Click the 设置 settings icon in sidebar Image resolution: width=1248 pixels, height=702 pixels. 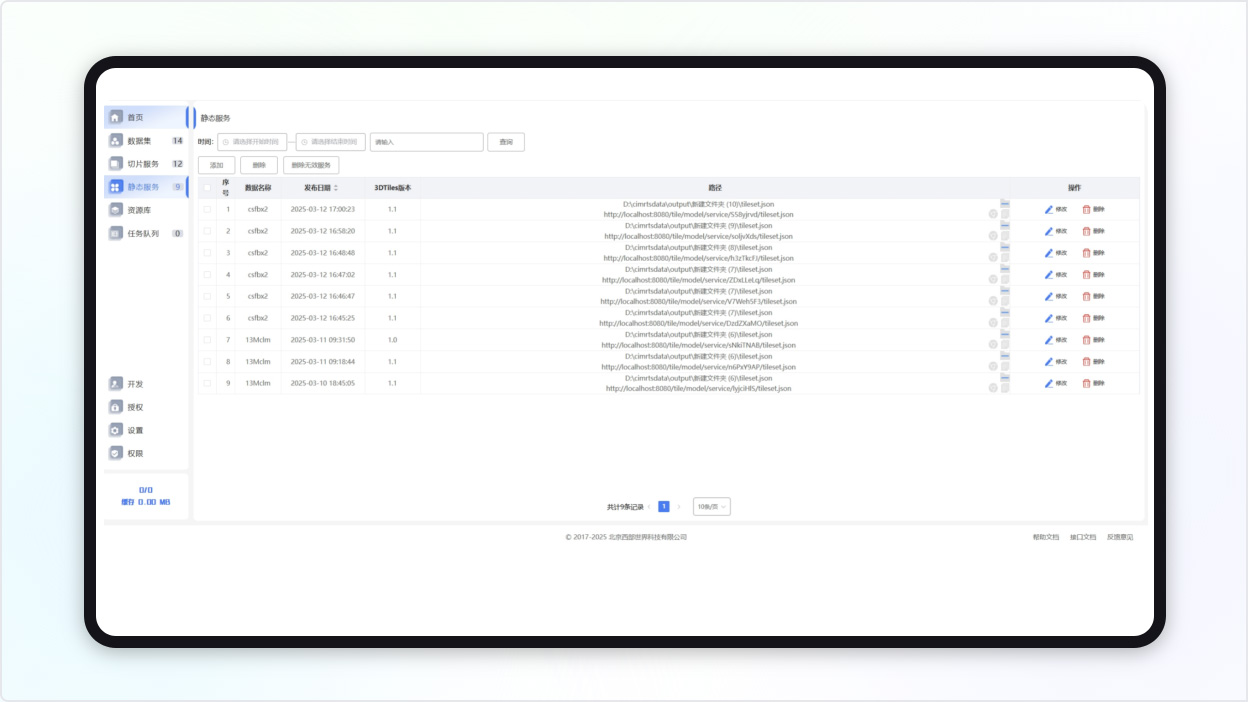point(116,430)
